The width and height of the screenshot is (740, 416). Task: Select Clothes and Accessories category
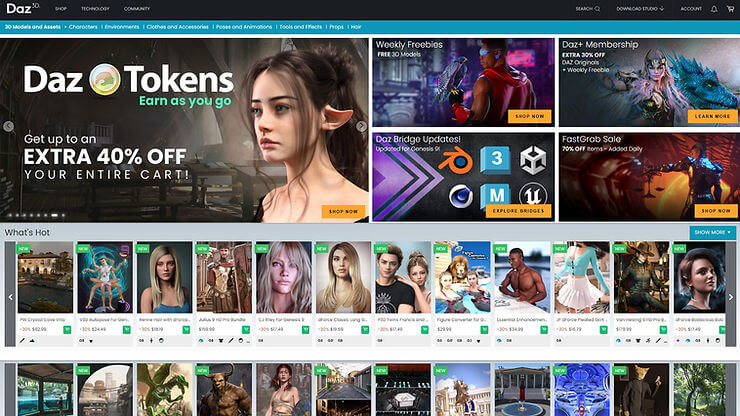(x=177, y=27)
